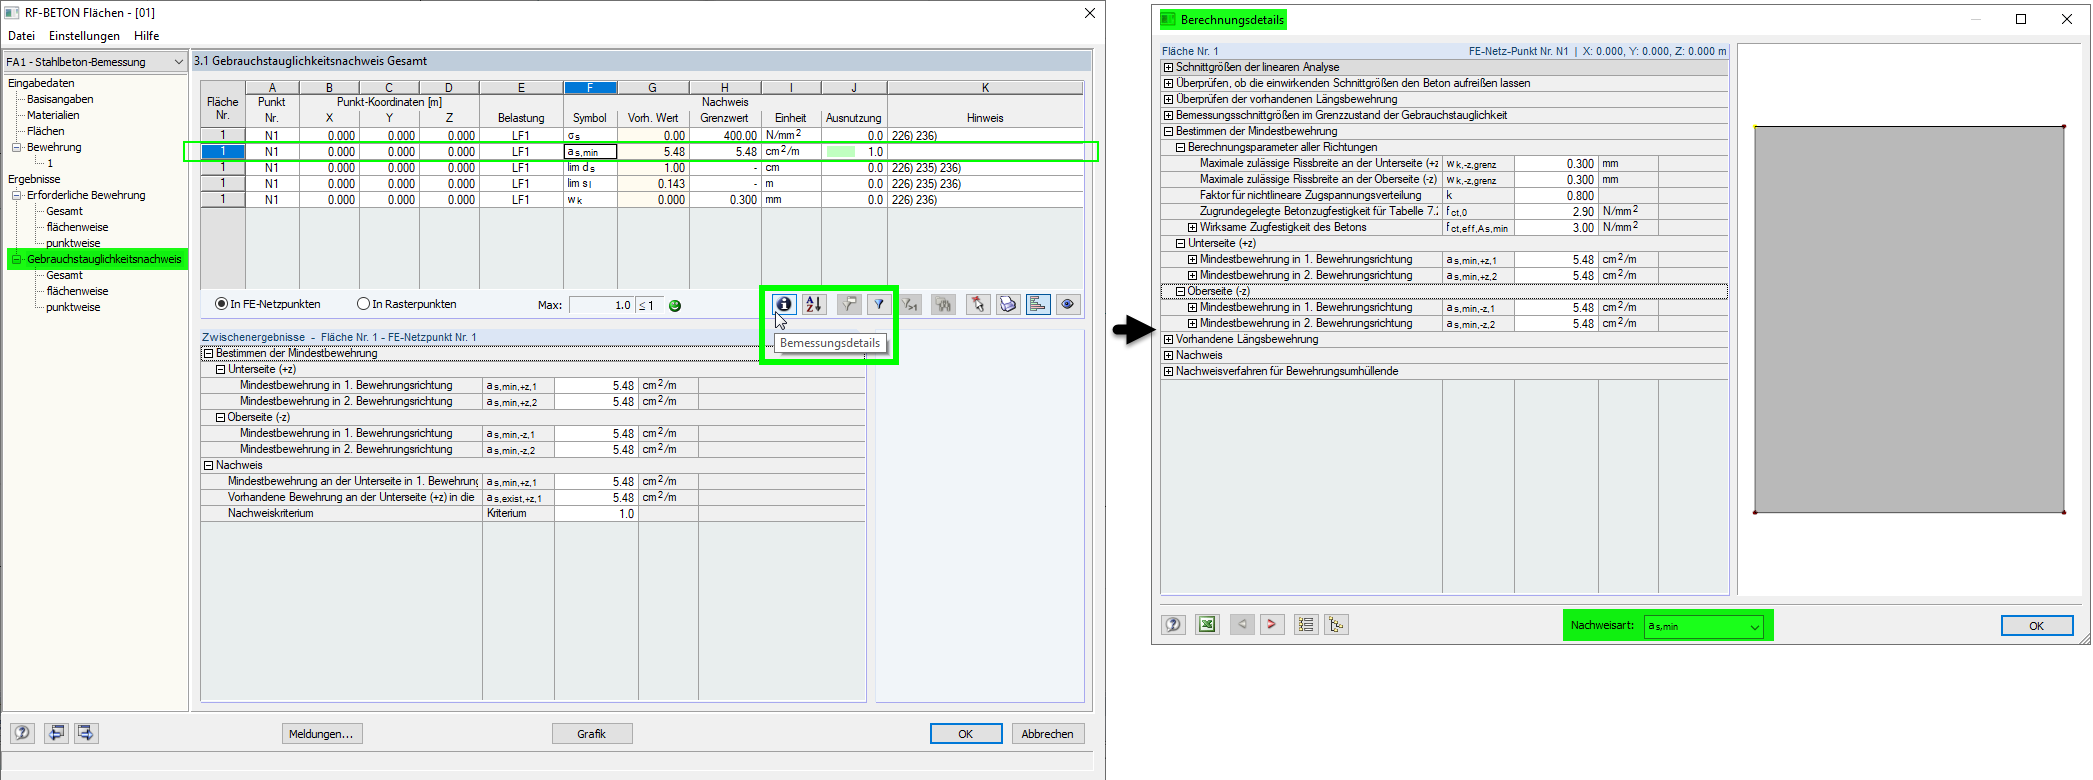This screenshot has height=780, width=2093.
Task: Click the 0.800 factor k value
Action: (1556, 196)
